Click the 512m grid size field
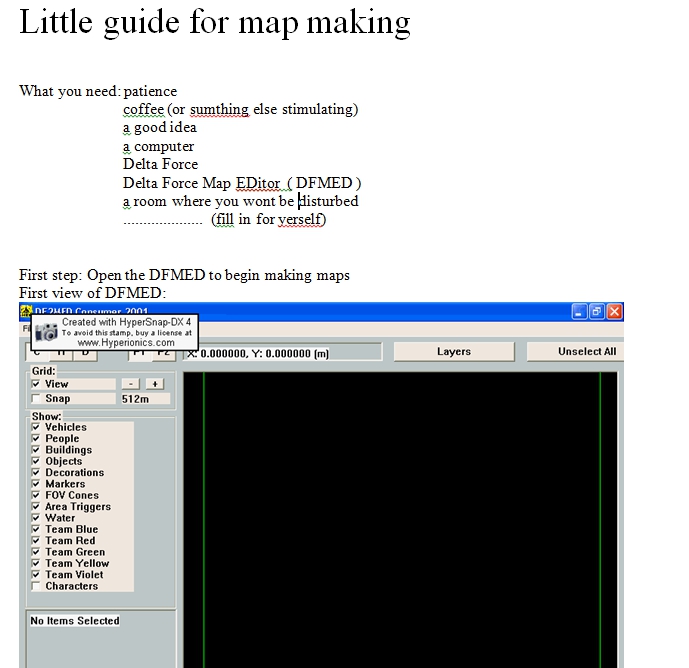 (x=145, y=399)
